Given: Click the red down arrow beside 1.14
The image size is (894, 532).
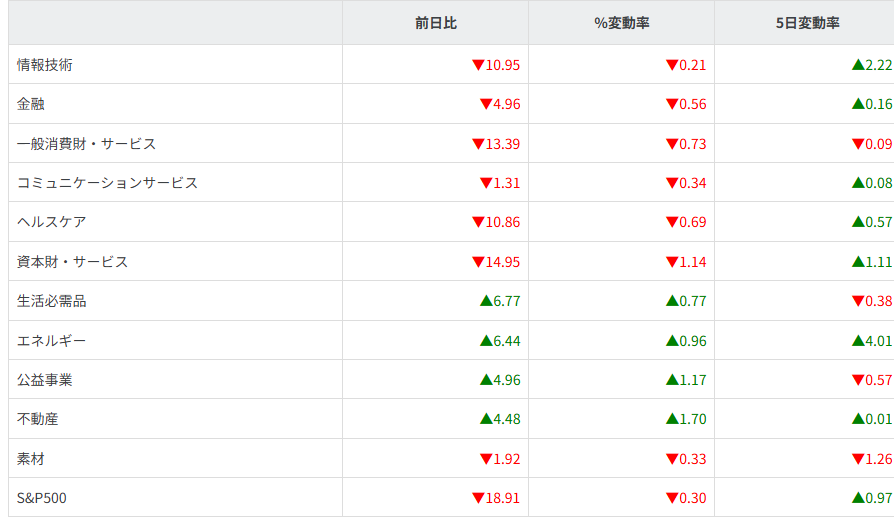Looking at the screenshot, I should click(672, 262).
